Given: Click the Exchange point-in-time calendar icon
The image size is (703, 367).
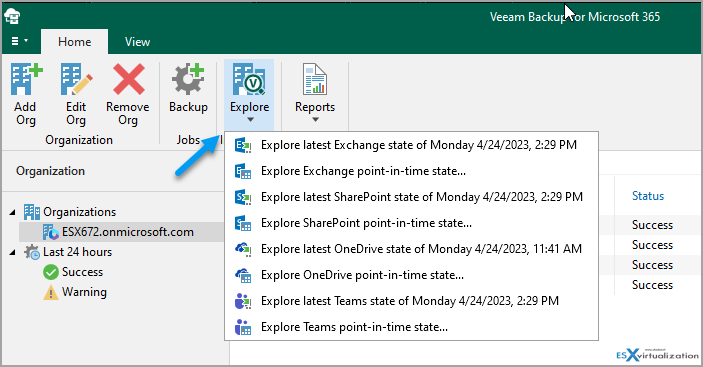Looking at the screenshot, I should point(243,171).
